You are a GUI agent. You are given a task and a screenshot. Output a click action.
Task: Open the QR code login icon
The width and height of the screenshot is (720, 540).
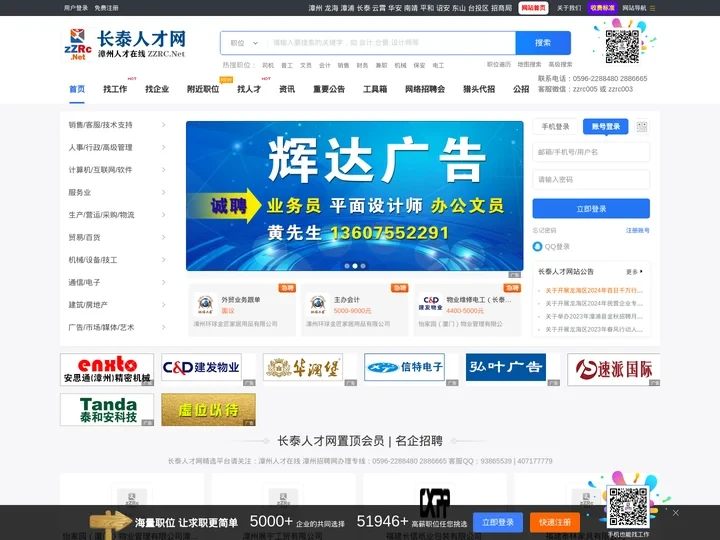641,127
